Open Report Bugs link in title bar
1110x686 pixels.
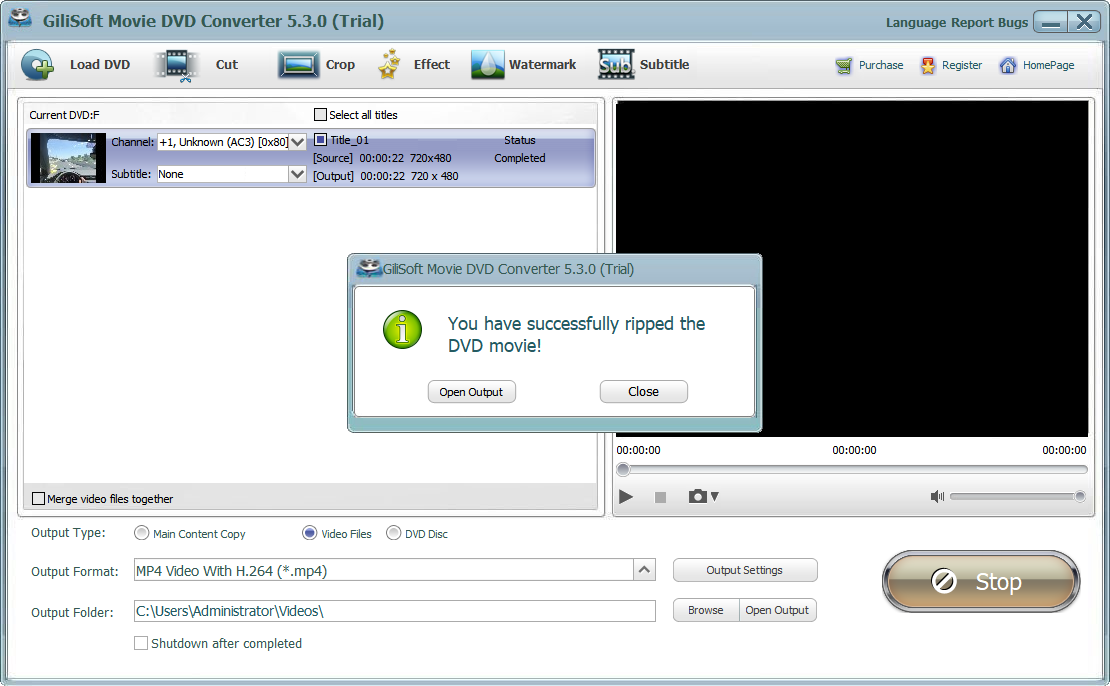(x=989, y=23)
